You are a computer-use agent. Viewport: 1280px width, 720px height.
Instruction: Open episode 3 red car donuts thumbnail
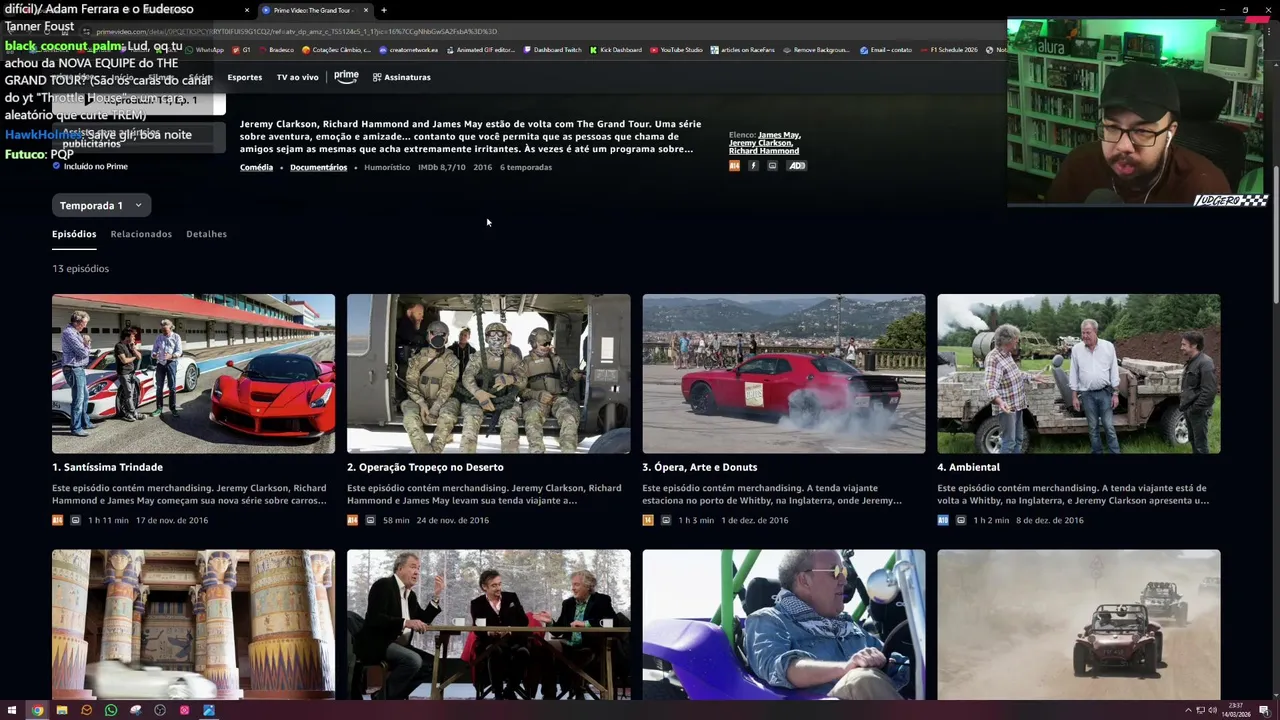click(783, 374)
